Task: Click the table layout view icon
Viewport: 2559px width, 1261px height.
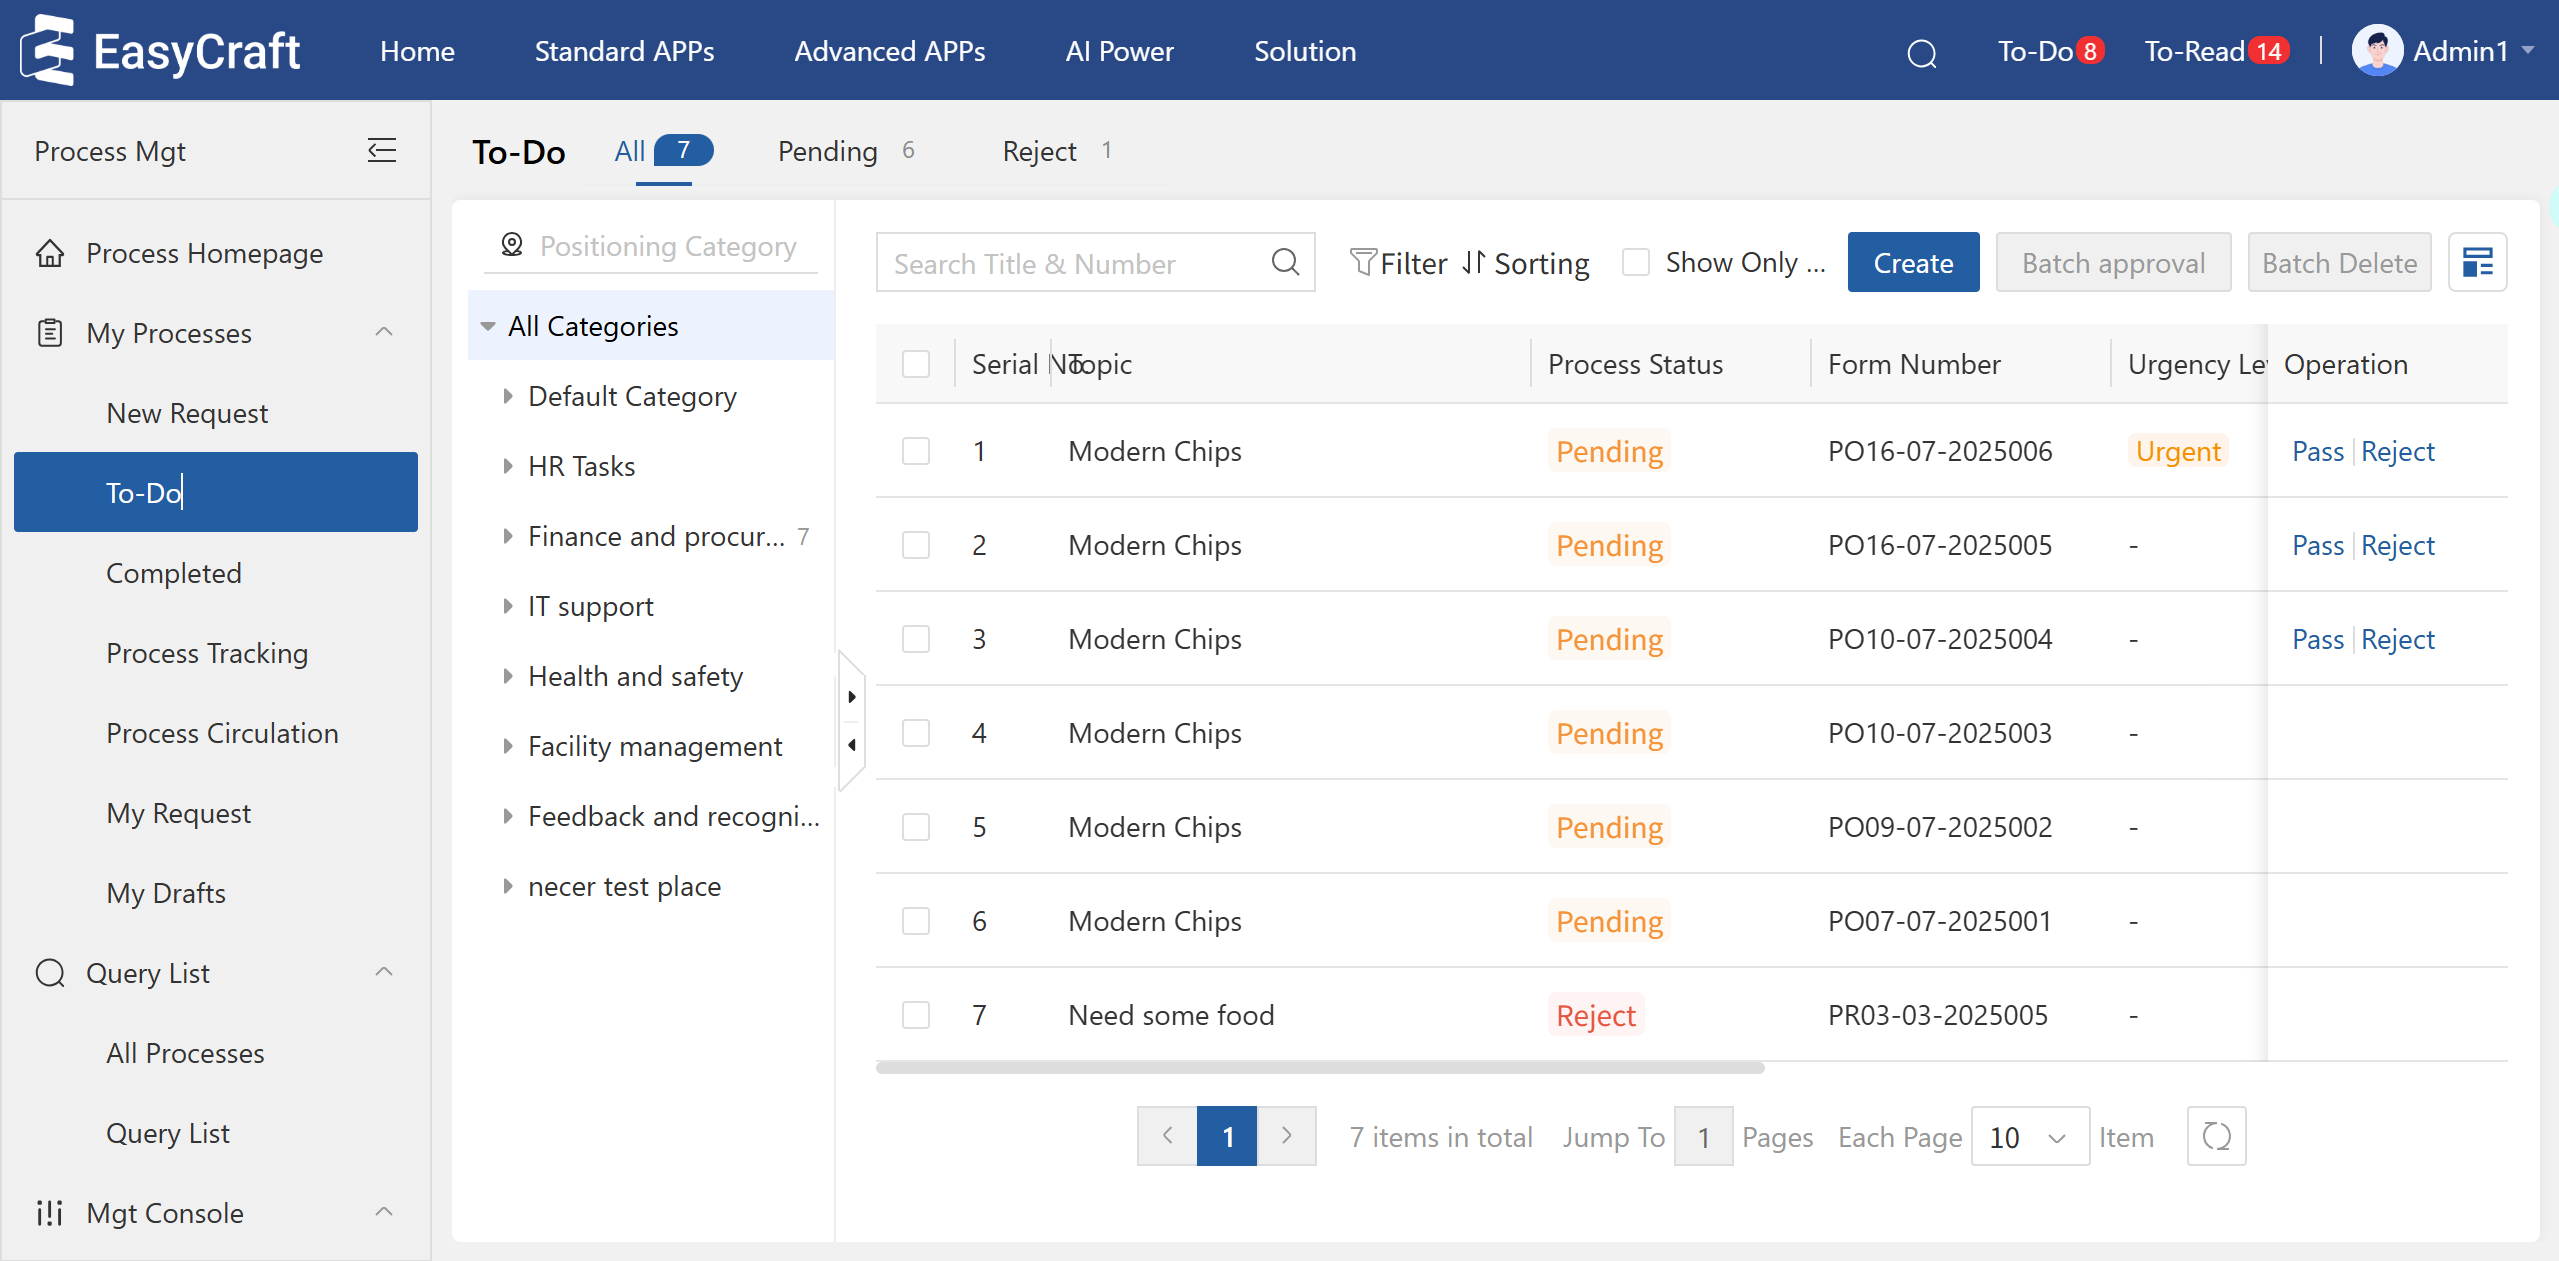Action: [2477, 263]
